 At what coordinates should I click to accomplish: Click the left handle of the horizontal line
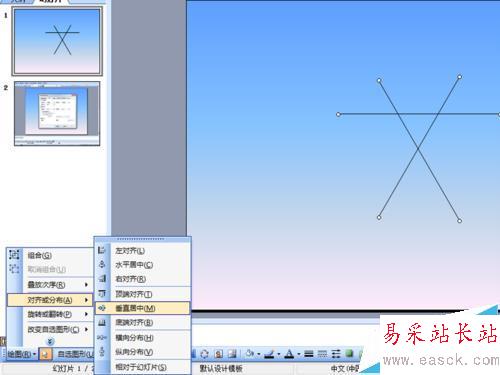pos(338,114)
